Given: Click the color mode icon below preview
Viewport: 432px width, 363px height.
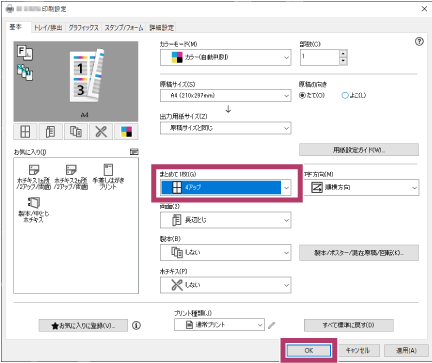Looking at the screenshot, I should 126,132.
